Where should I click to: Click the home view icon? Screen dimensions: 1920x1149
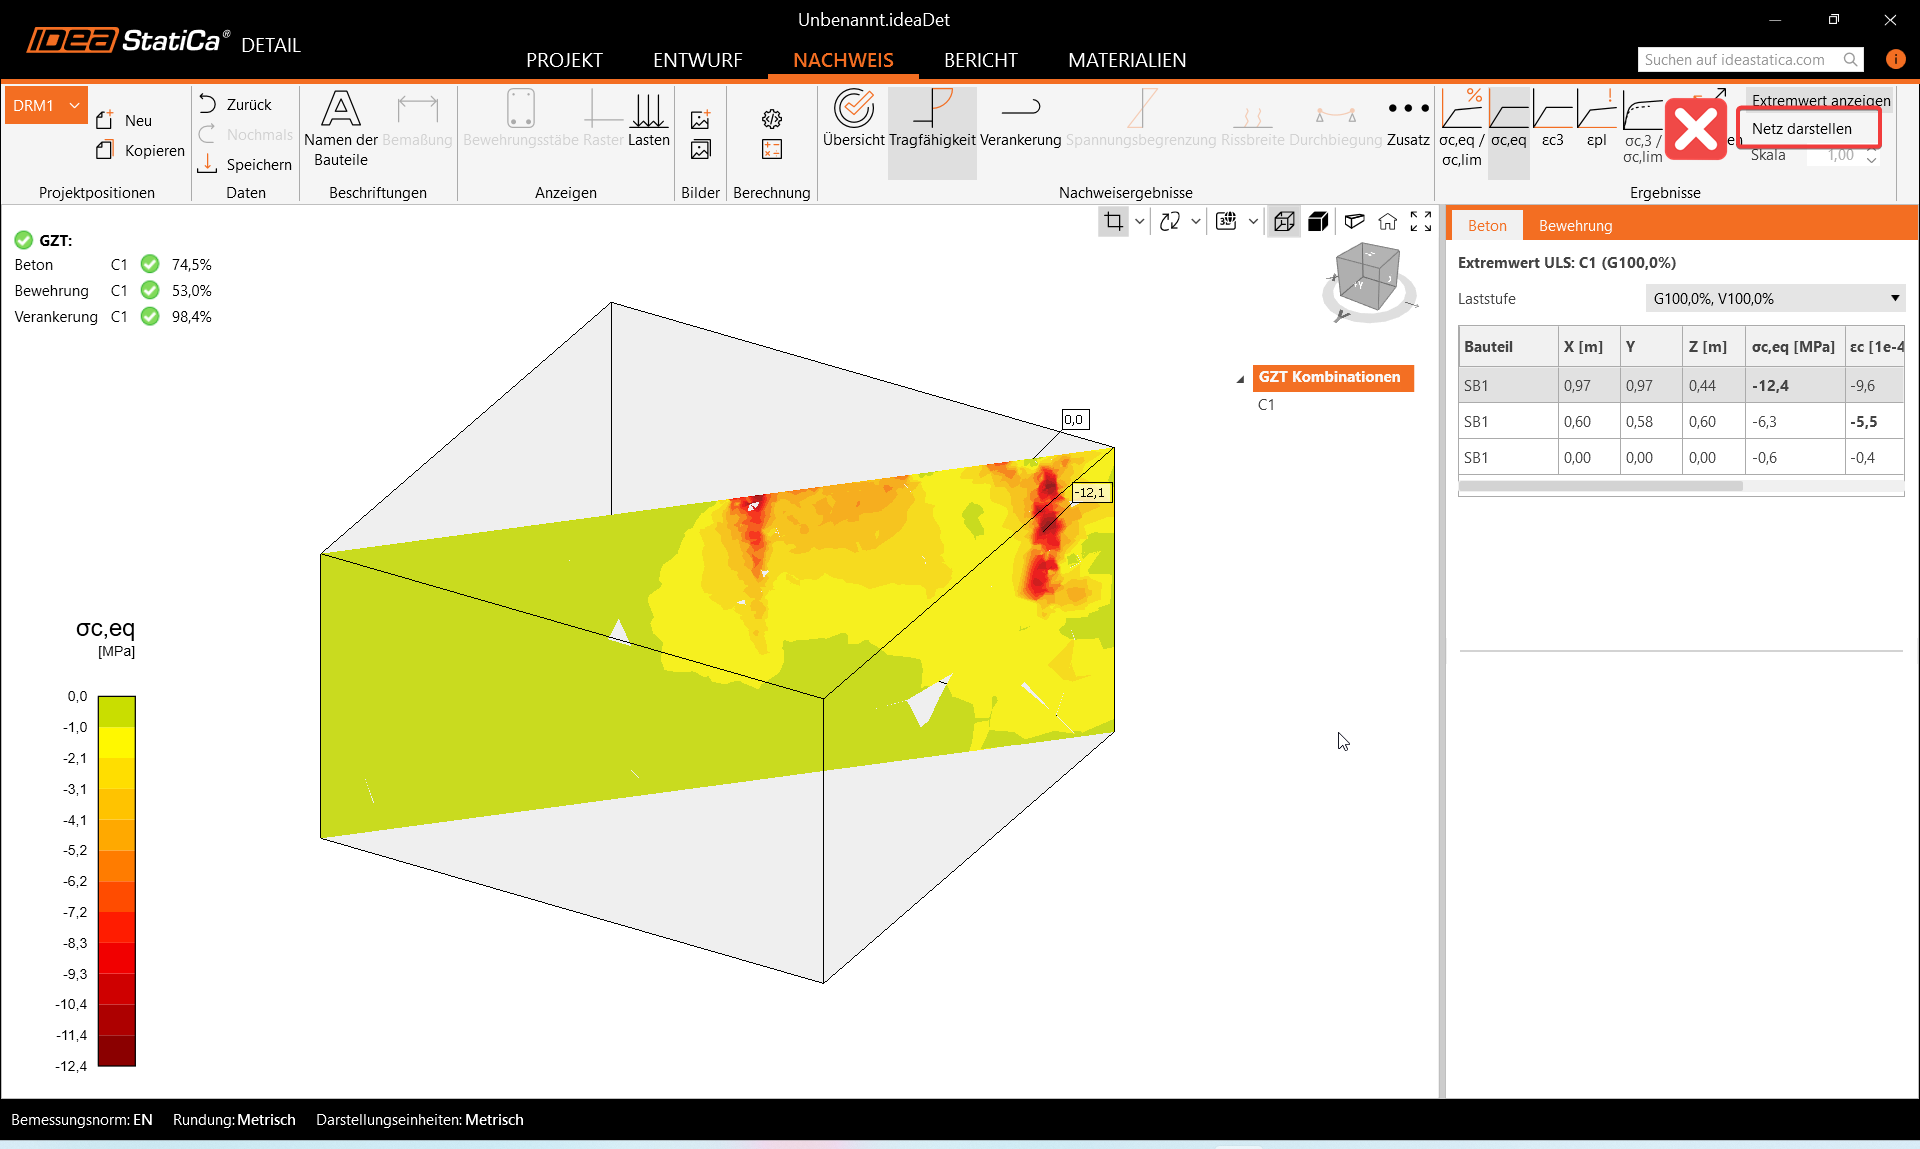pos(1387,222)
